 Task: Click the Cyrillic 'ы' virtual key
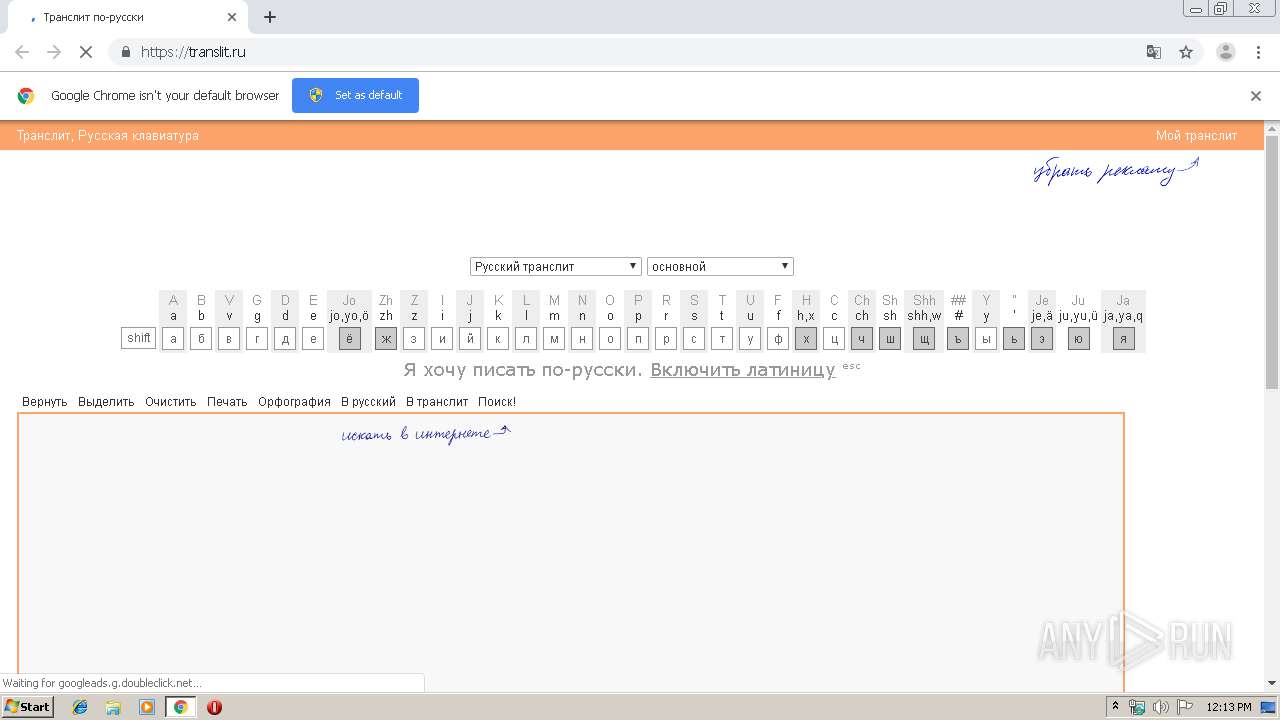pos(986,338)
